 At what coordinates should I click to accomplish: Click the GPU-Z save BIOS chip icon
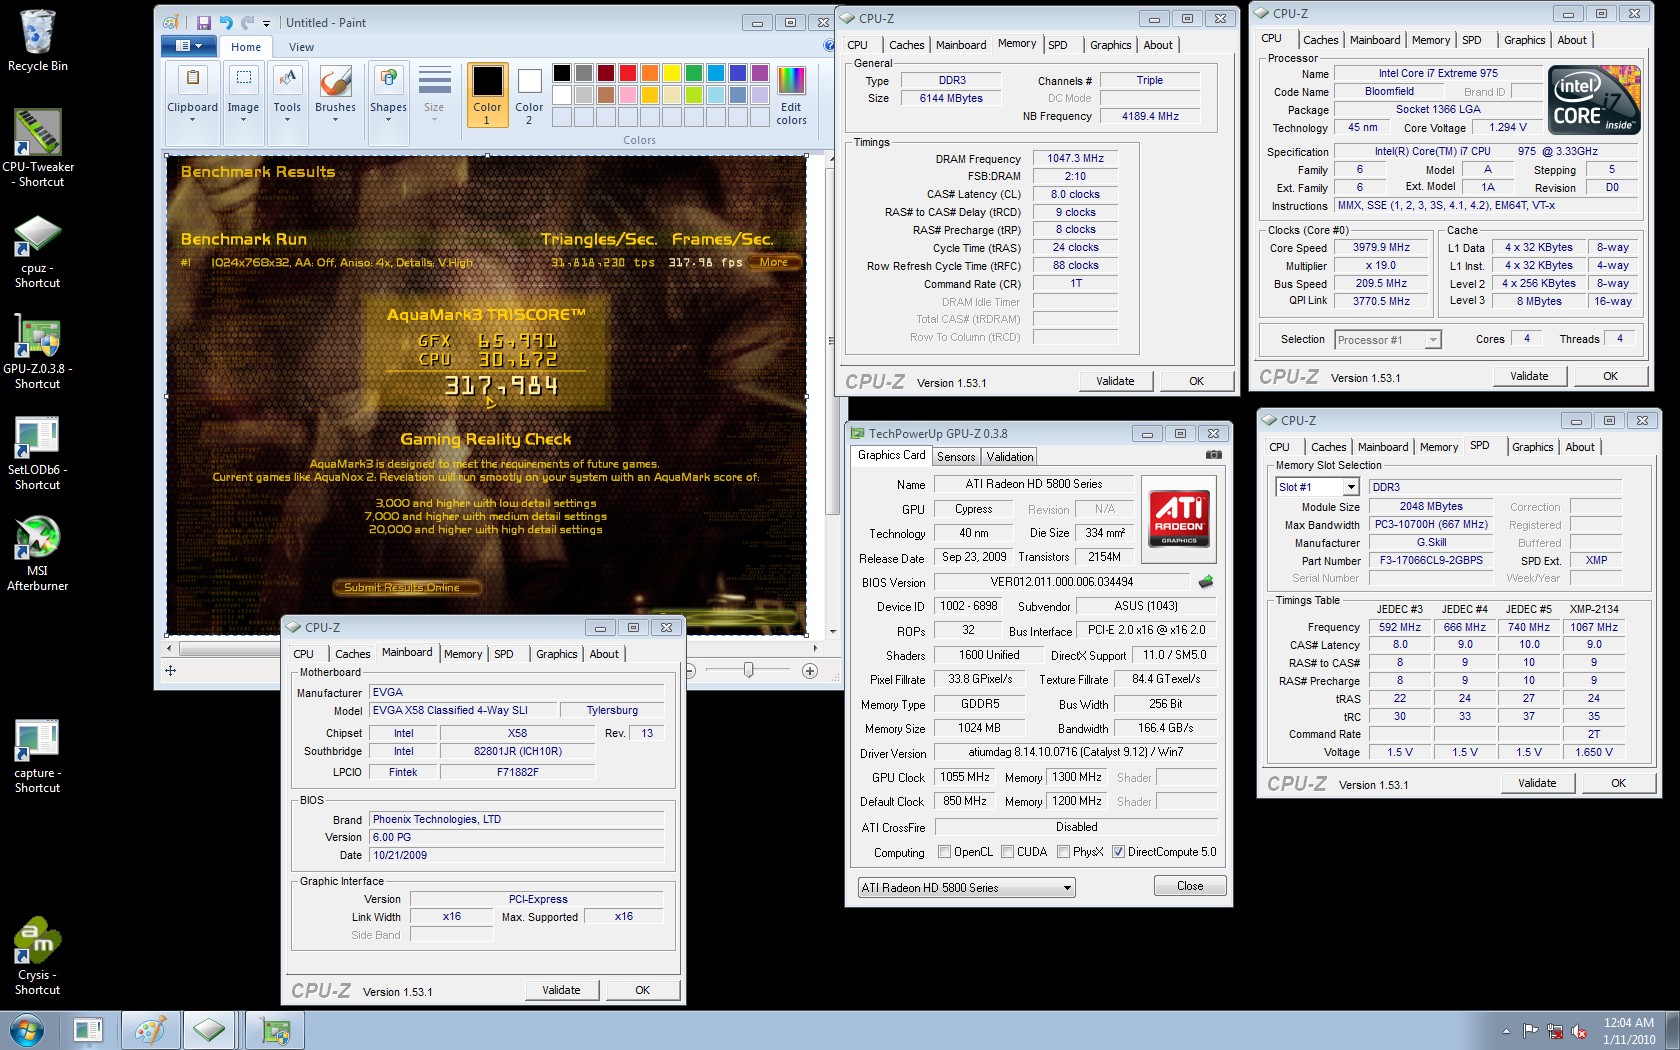click(x=1206, y=581)
